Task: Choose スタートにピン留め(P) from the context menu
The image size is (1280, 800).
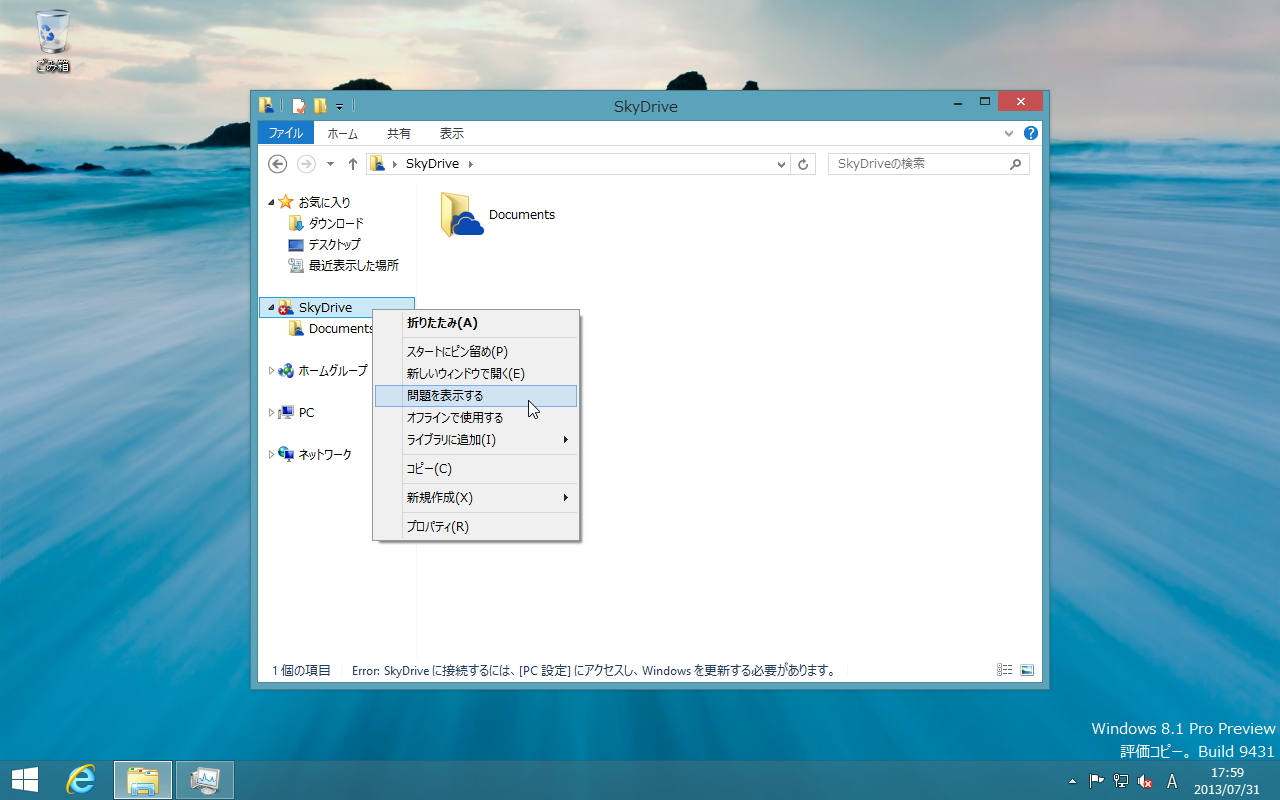Action: [476, 352]
